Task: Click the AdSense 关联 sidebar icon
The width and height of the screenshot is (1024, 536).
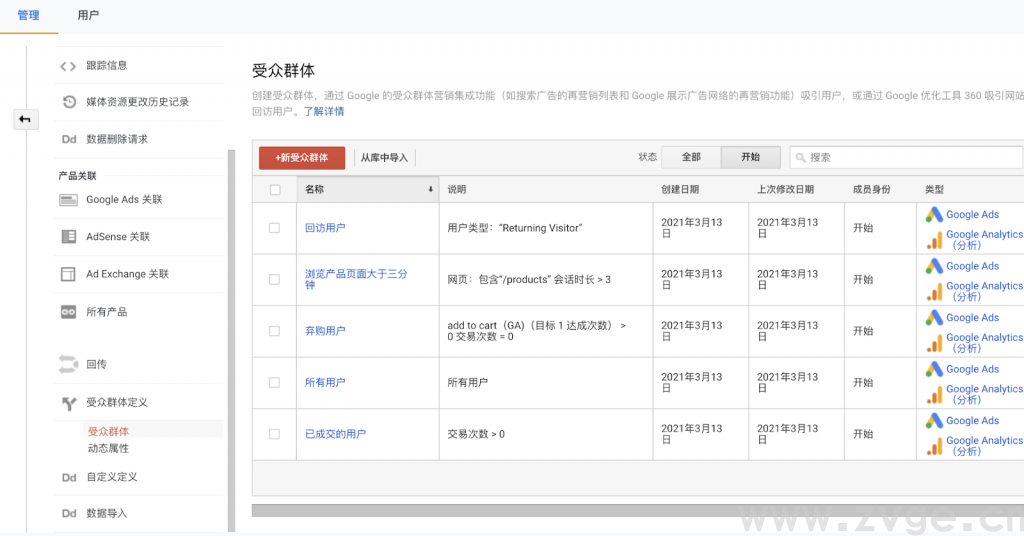Action: (69, 236)
